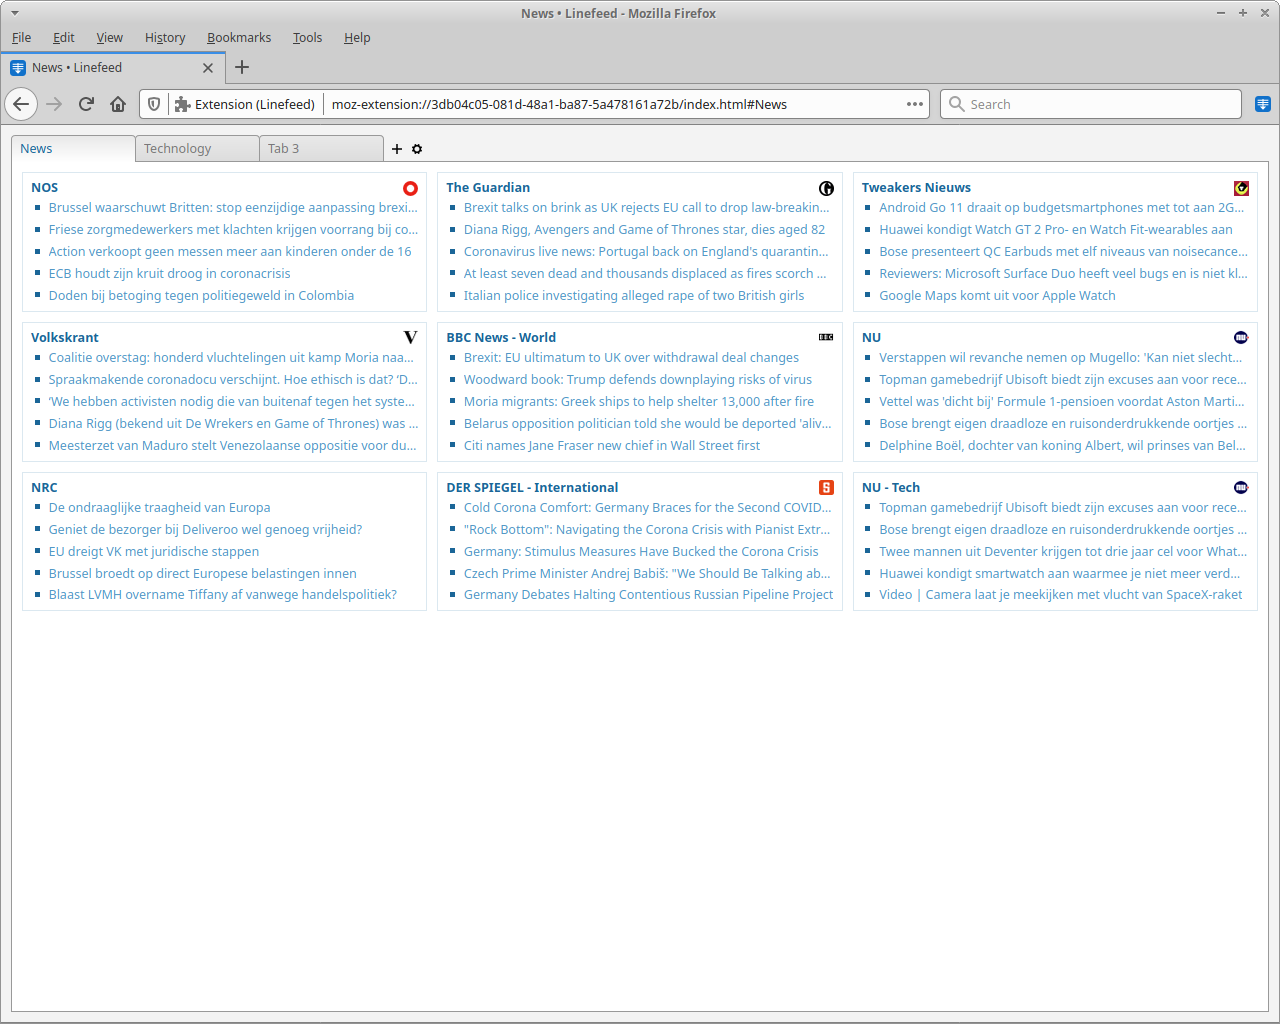Open the NOS feed title link

coord(45,187)
